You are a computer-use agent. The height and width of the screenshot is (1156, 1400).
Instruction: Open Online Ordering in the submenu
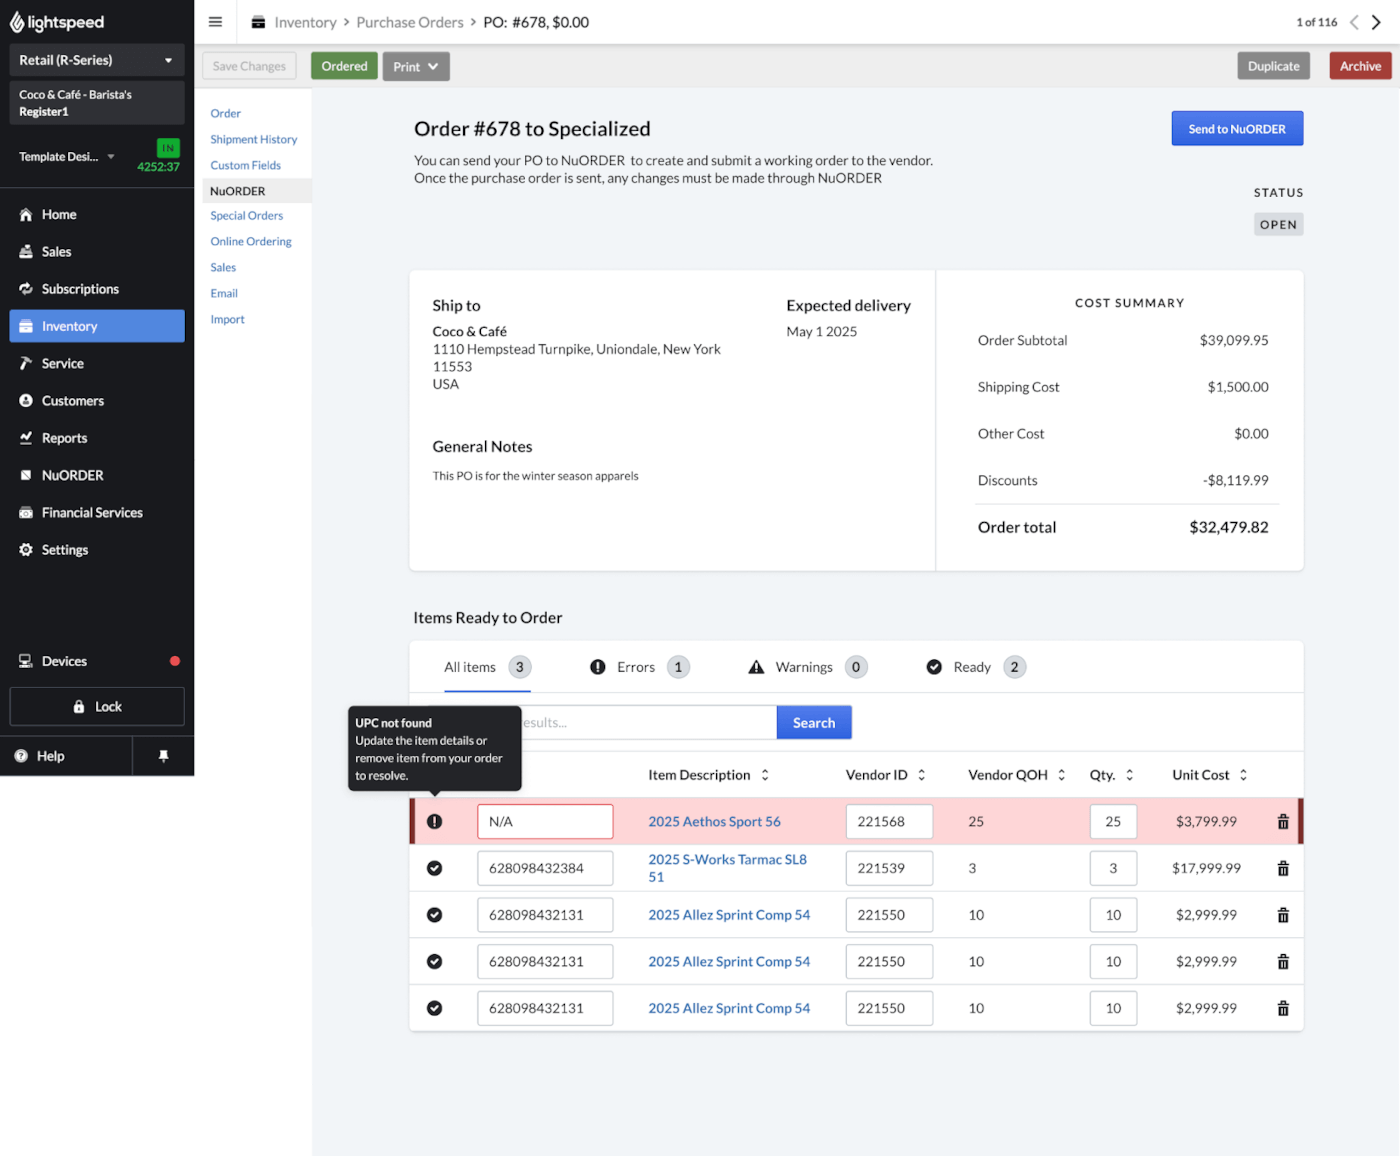pos(251,241)
